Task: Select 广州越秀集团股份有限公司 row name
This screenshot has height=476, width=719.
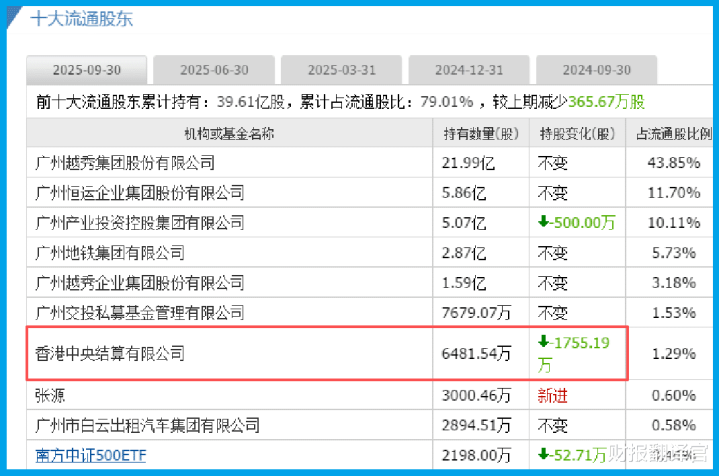Action: [x=125, y=163]
